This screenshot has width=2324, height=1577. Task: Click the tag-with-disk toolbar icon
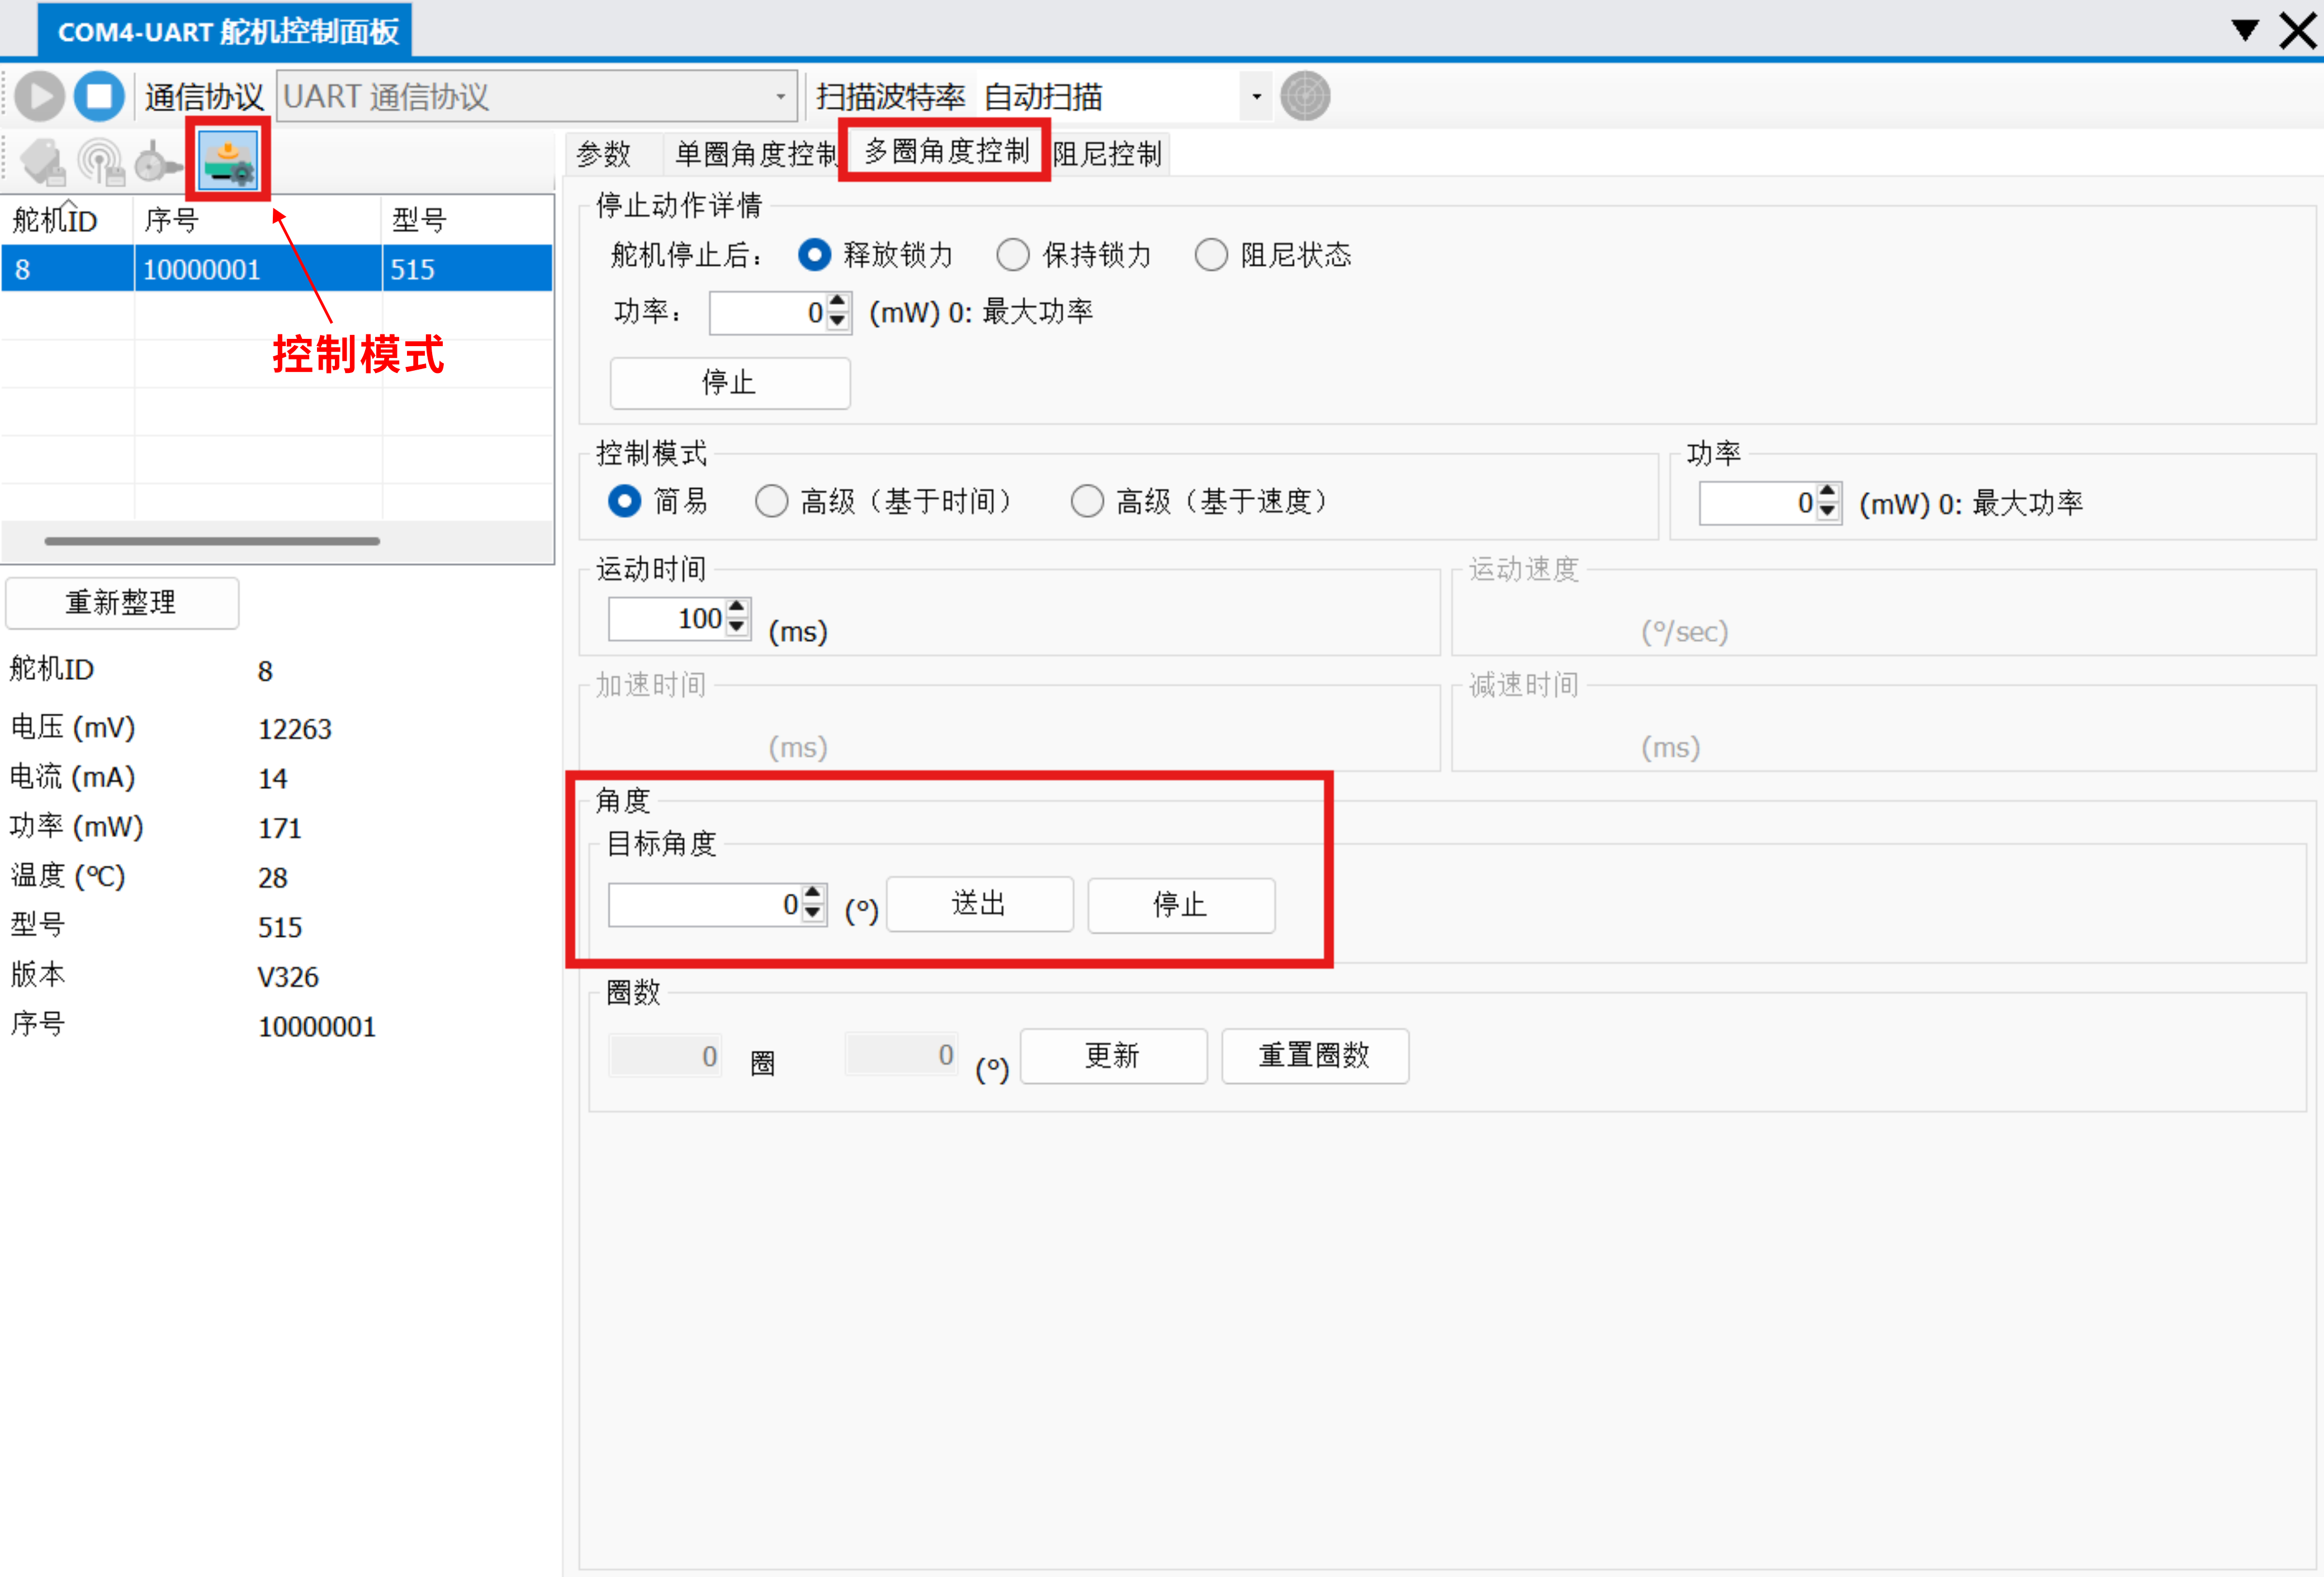43,161
